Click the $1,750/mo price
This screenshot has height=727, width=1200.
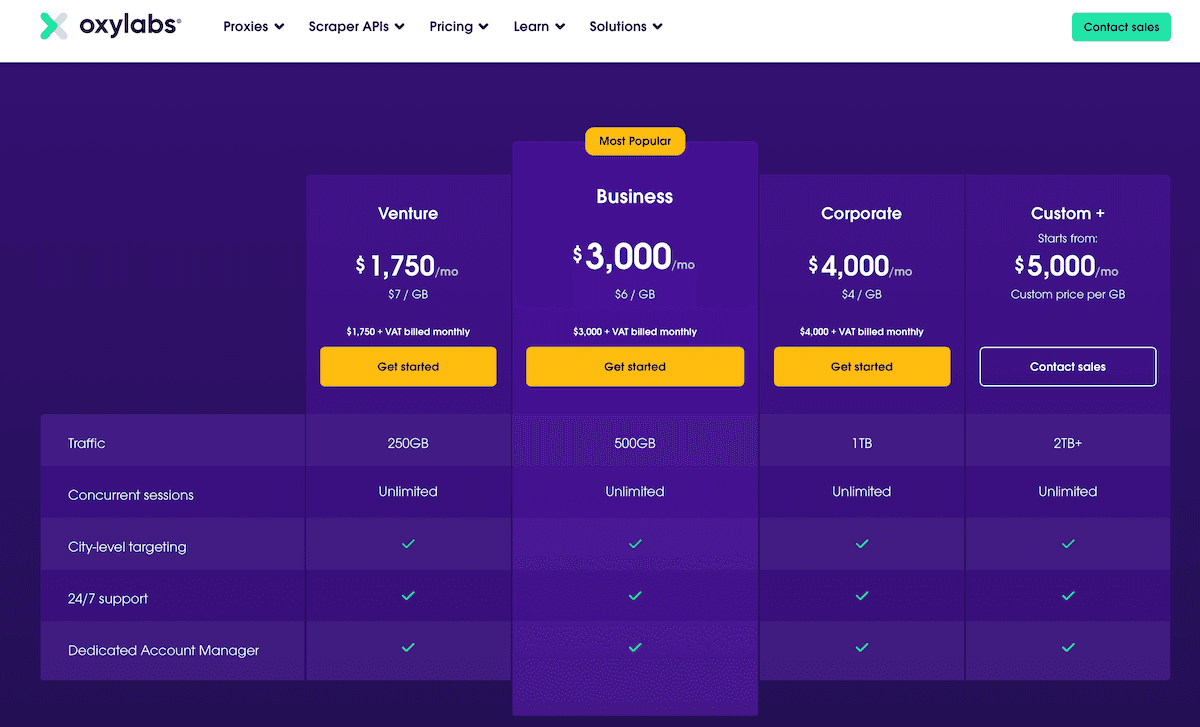pos(408,266)
